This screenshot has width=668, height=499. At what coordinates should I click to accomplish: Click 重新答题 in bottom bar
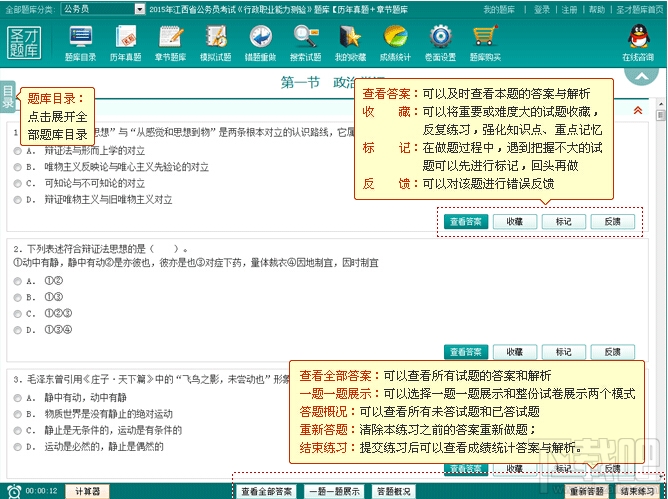(x=587, y=492)
